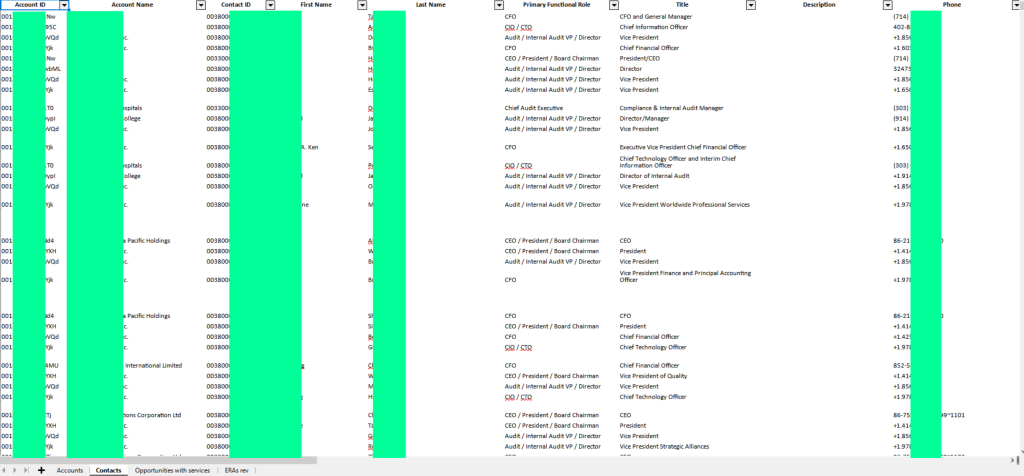This screenshot has width=1024, height=476.
Task: Select the Title header cell
Action: click(x=682, y=5)
